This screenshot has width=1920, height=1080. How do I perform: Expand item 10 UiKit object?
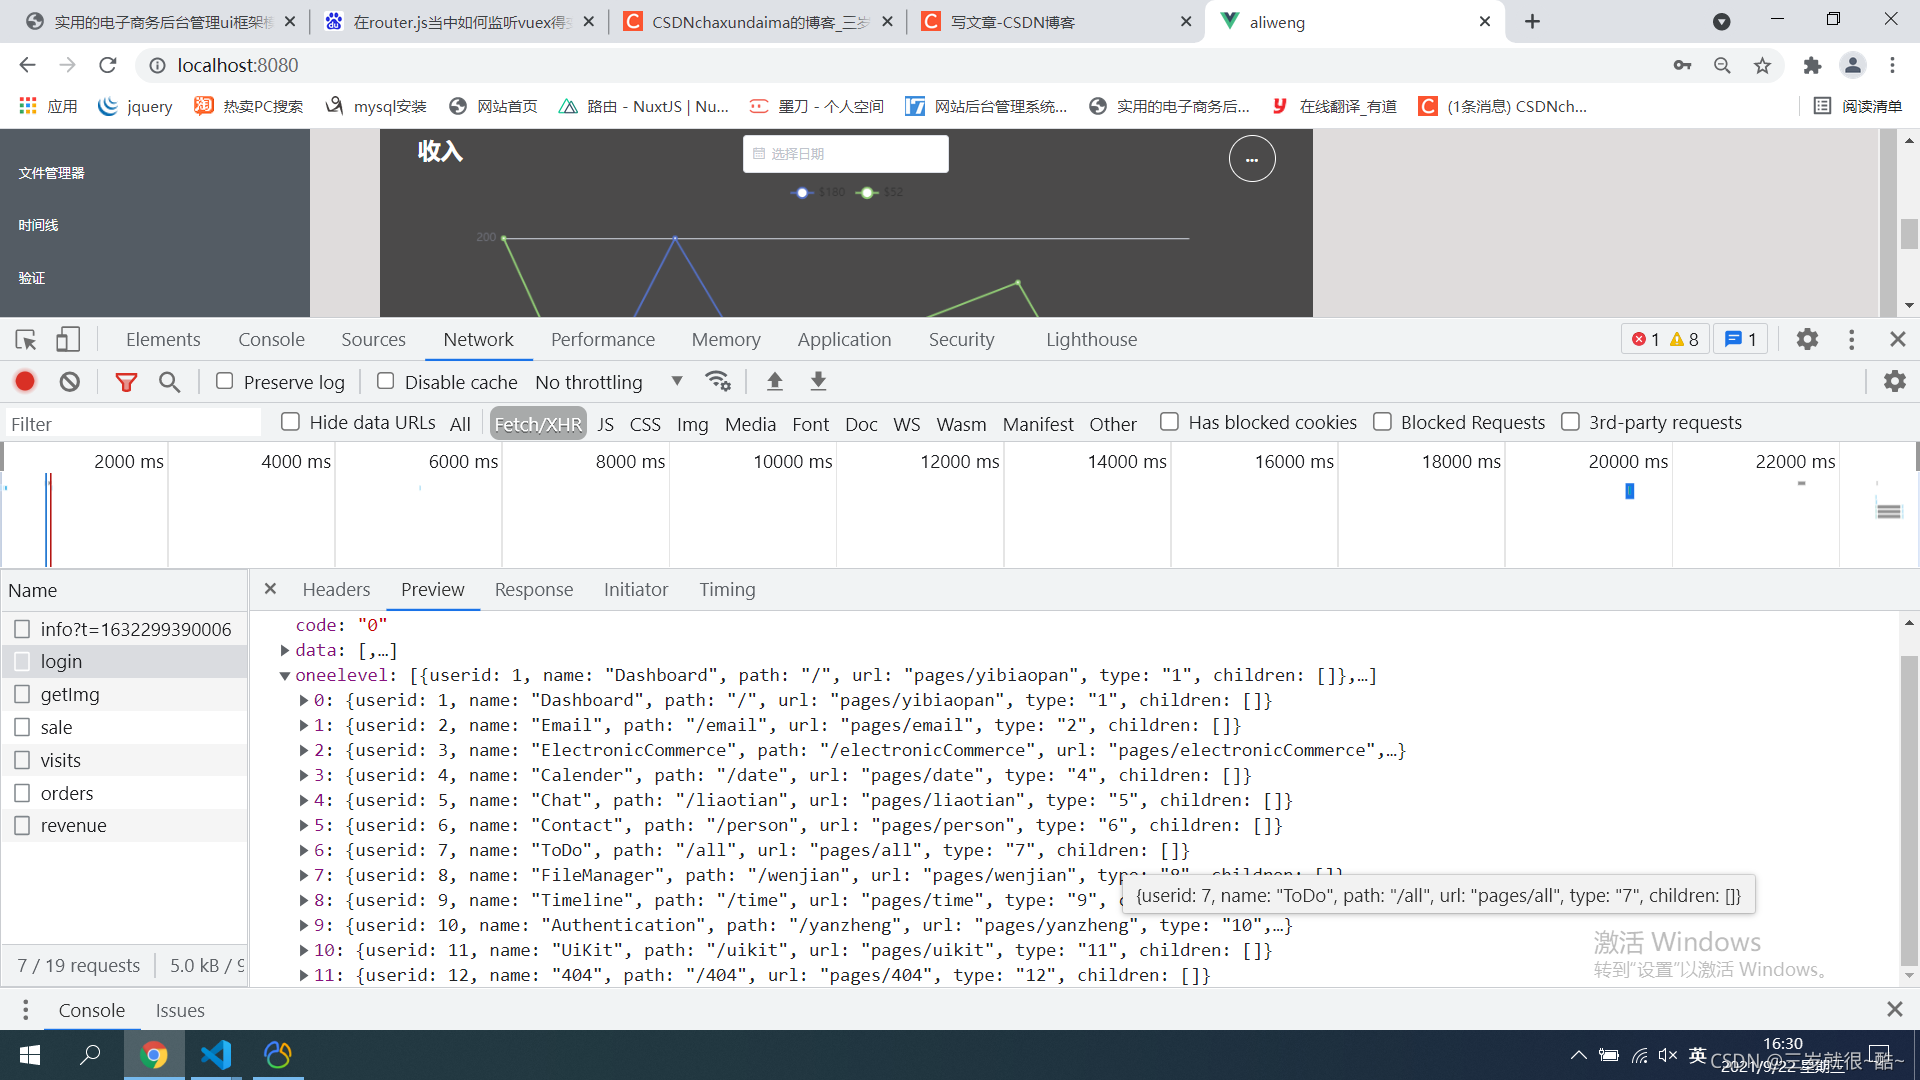(x=304, y=950)
